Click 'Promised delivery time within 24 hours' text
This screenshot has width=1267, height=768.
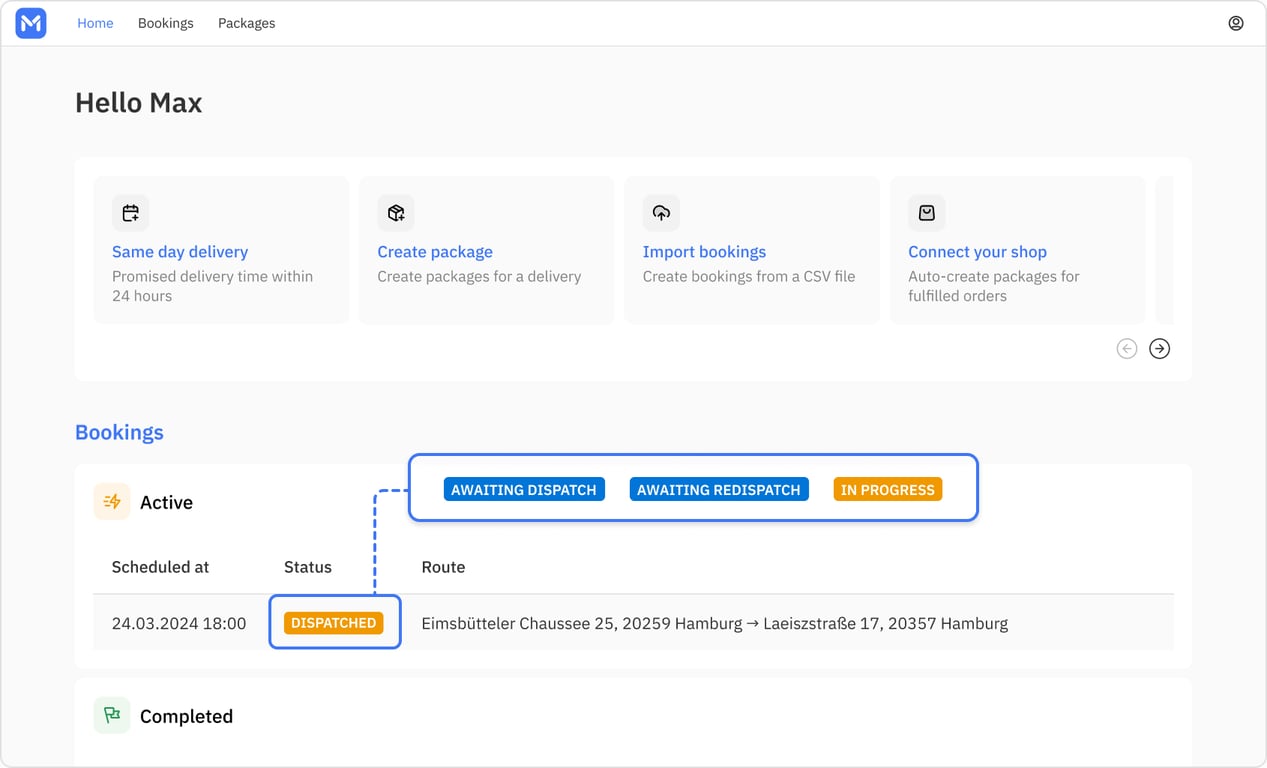click(x=212, y=286)
